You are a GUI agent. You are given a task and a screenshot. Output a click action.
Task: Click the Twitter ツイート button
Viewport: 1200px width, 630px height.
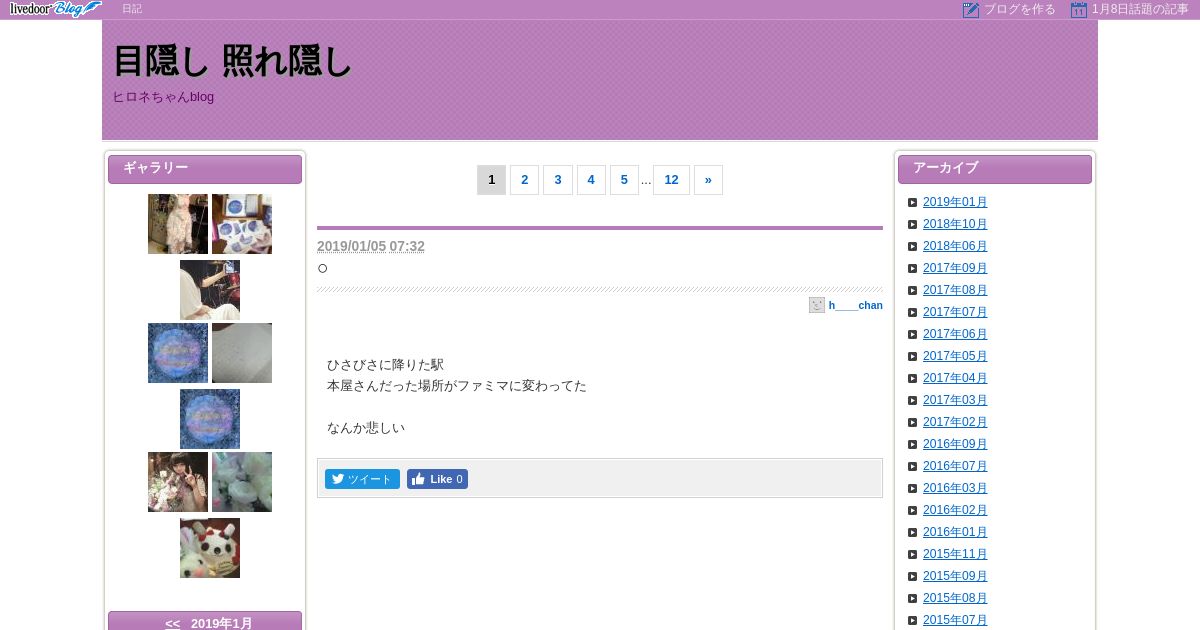pyautogui.click(x=362, y=479)
